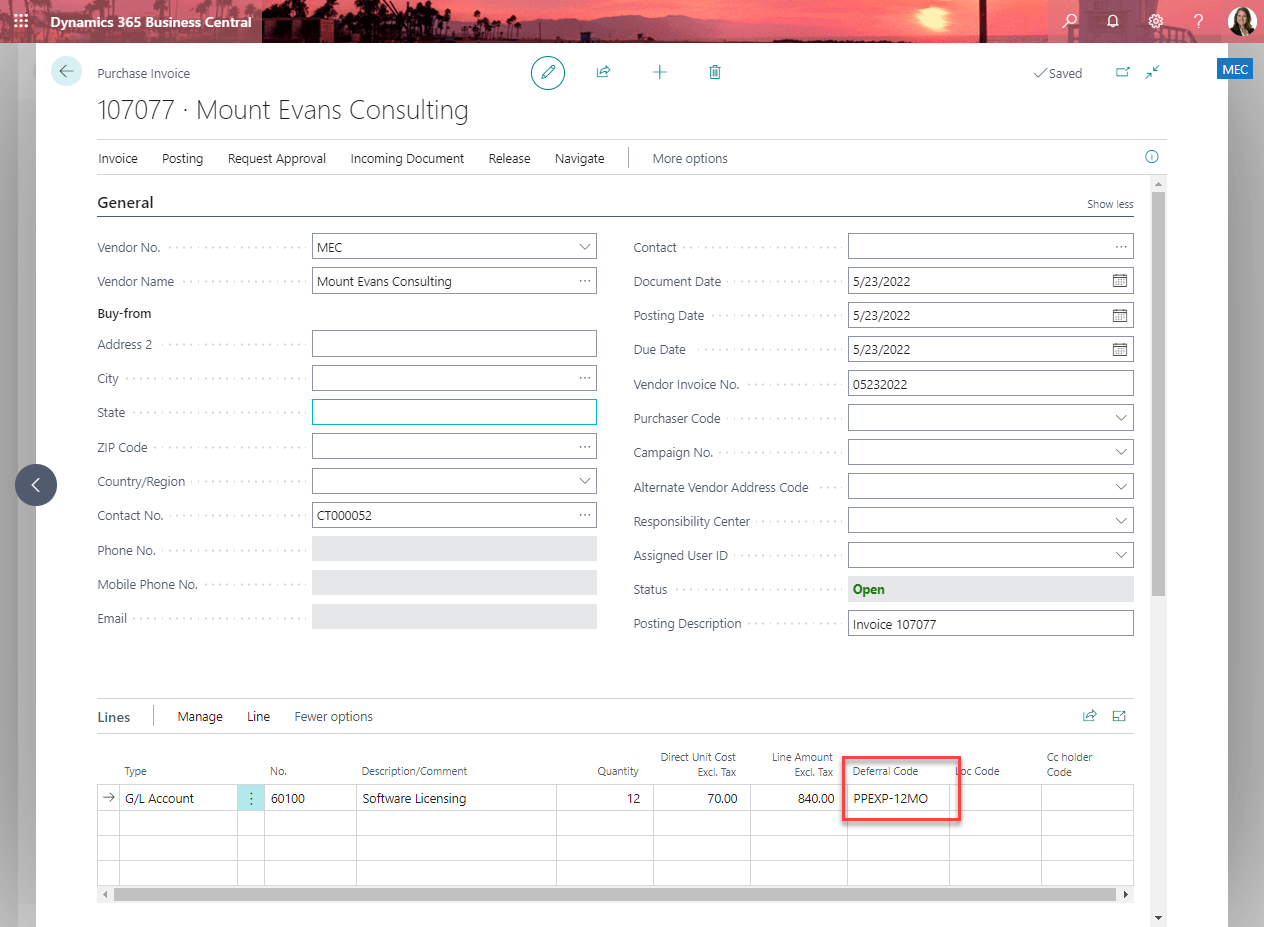This screenshot has height=927, width=1264.
Task: Collapse the Lines section heading
Action: click(114, 717)
